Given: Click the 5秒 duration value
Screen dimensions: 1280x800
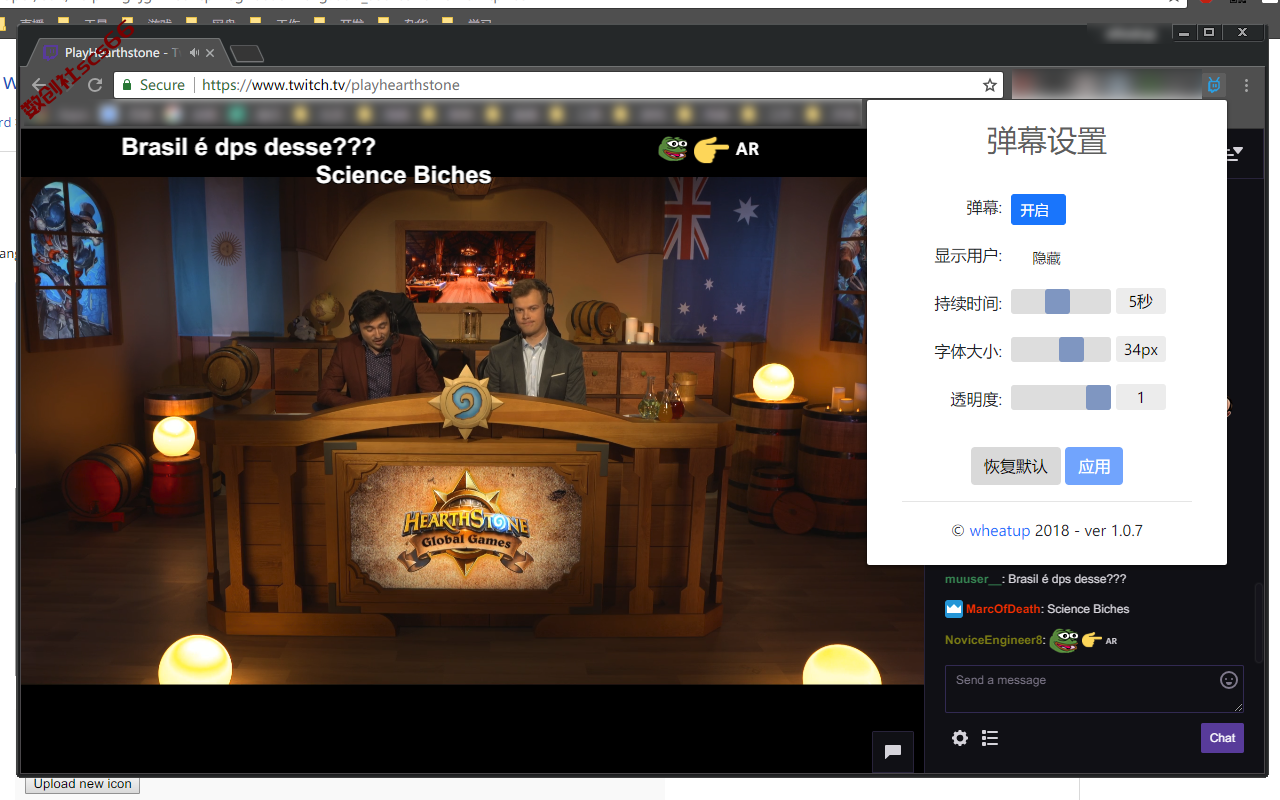Looking at the screenshot, I should click(1141, 302).
